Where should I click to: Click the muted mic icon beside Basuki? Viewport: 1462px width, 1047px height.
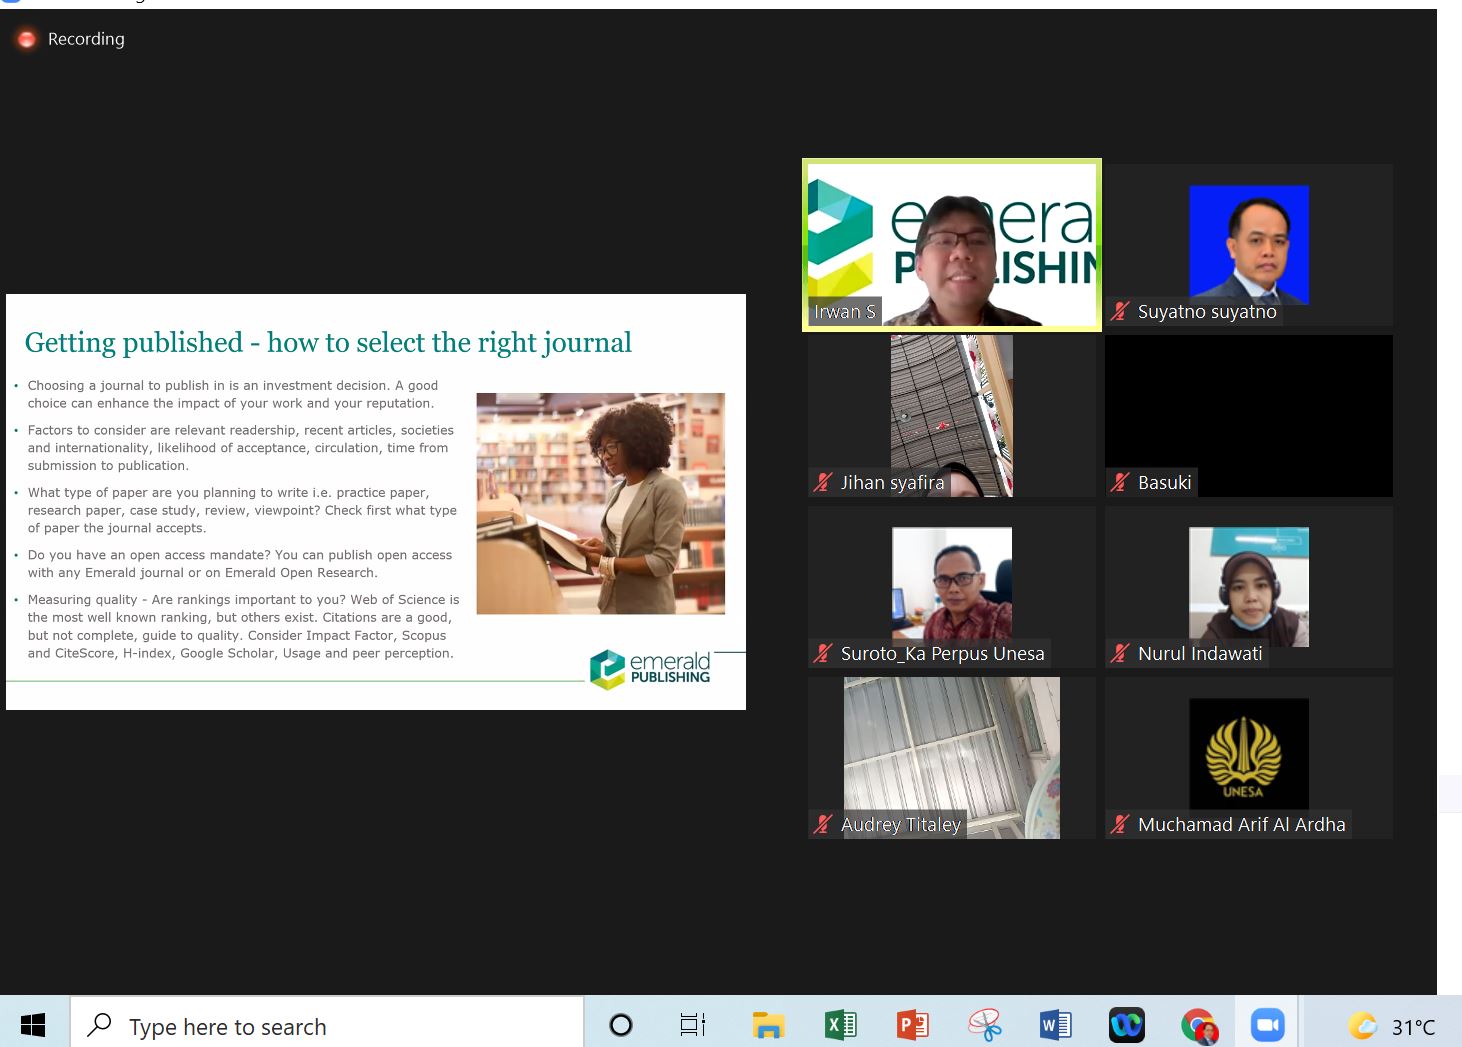tap(1120, 483)
